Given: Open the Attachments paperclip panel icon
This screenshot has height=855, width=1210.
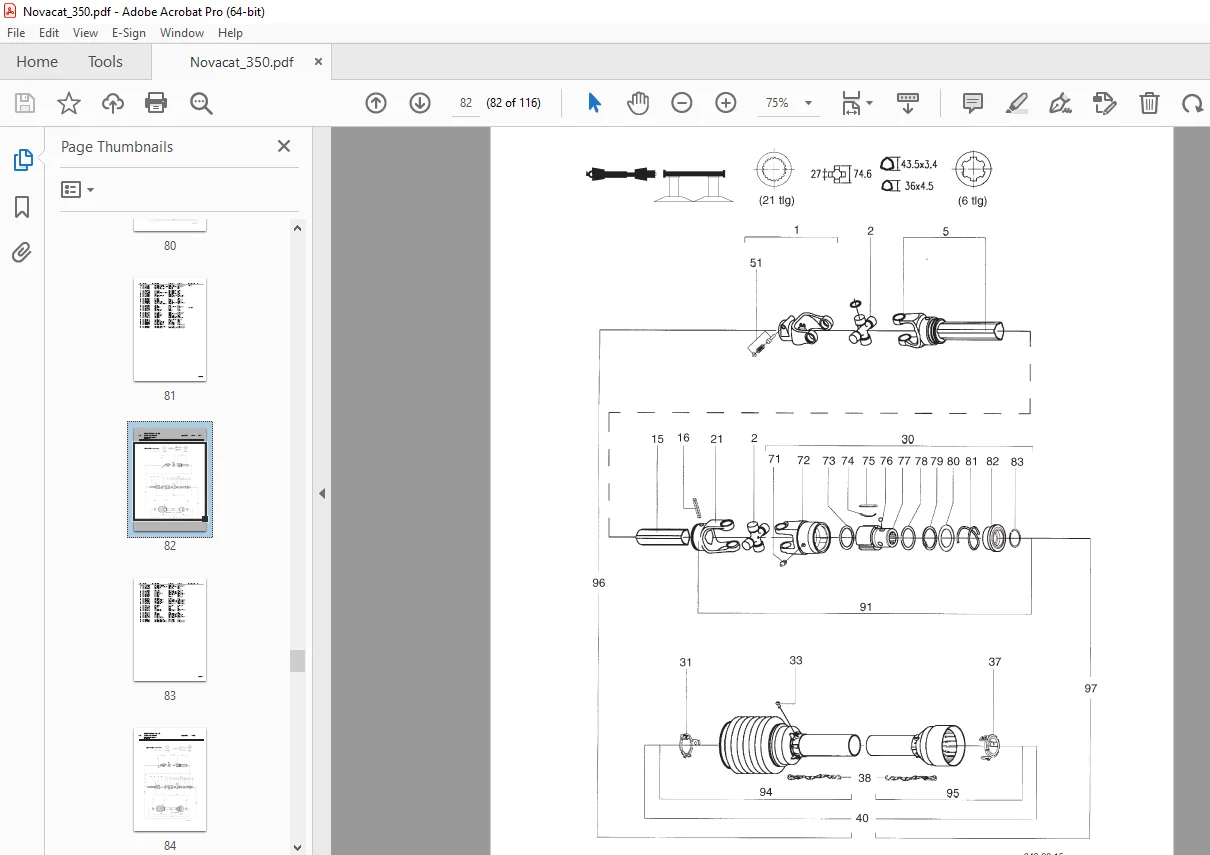Looking at the screenshot, I should pyautogui.click(x=22, y=252).
